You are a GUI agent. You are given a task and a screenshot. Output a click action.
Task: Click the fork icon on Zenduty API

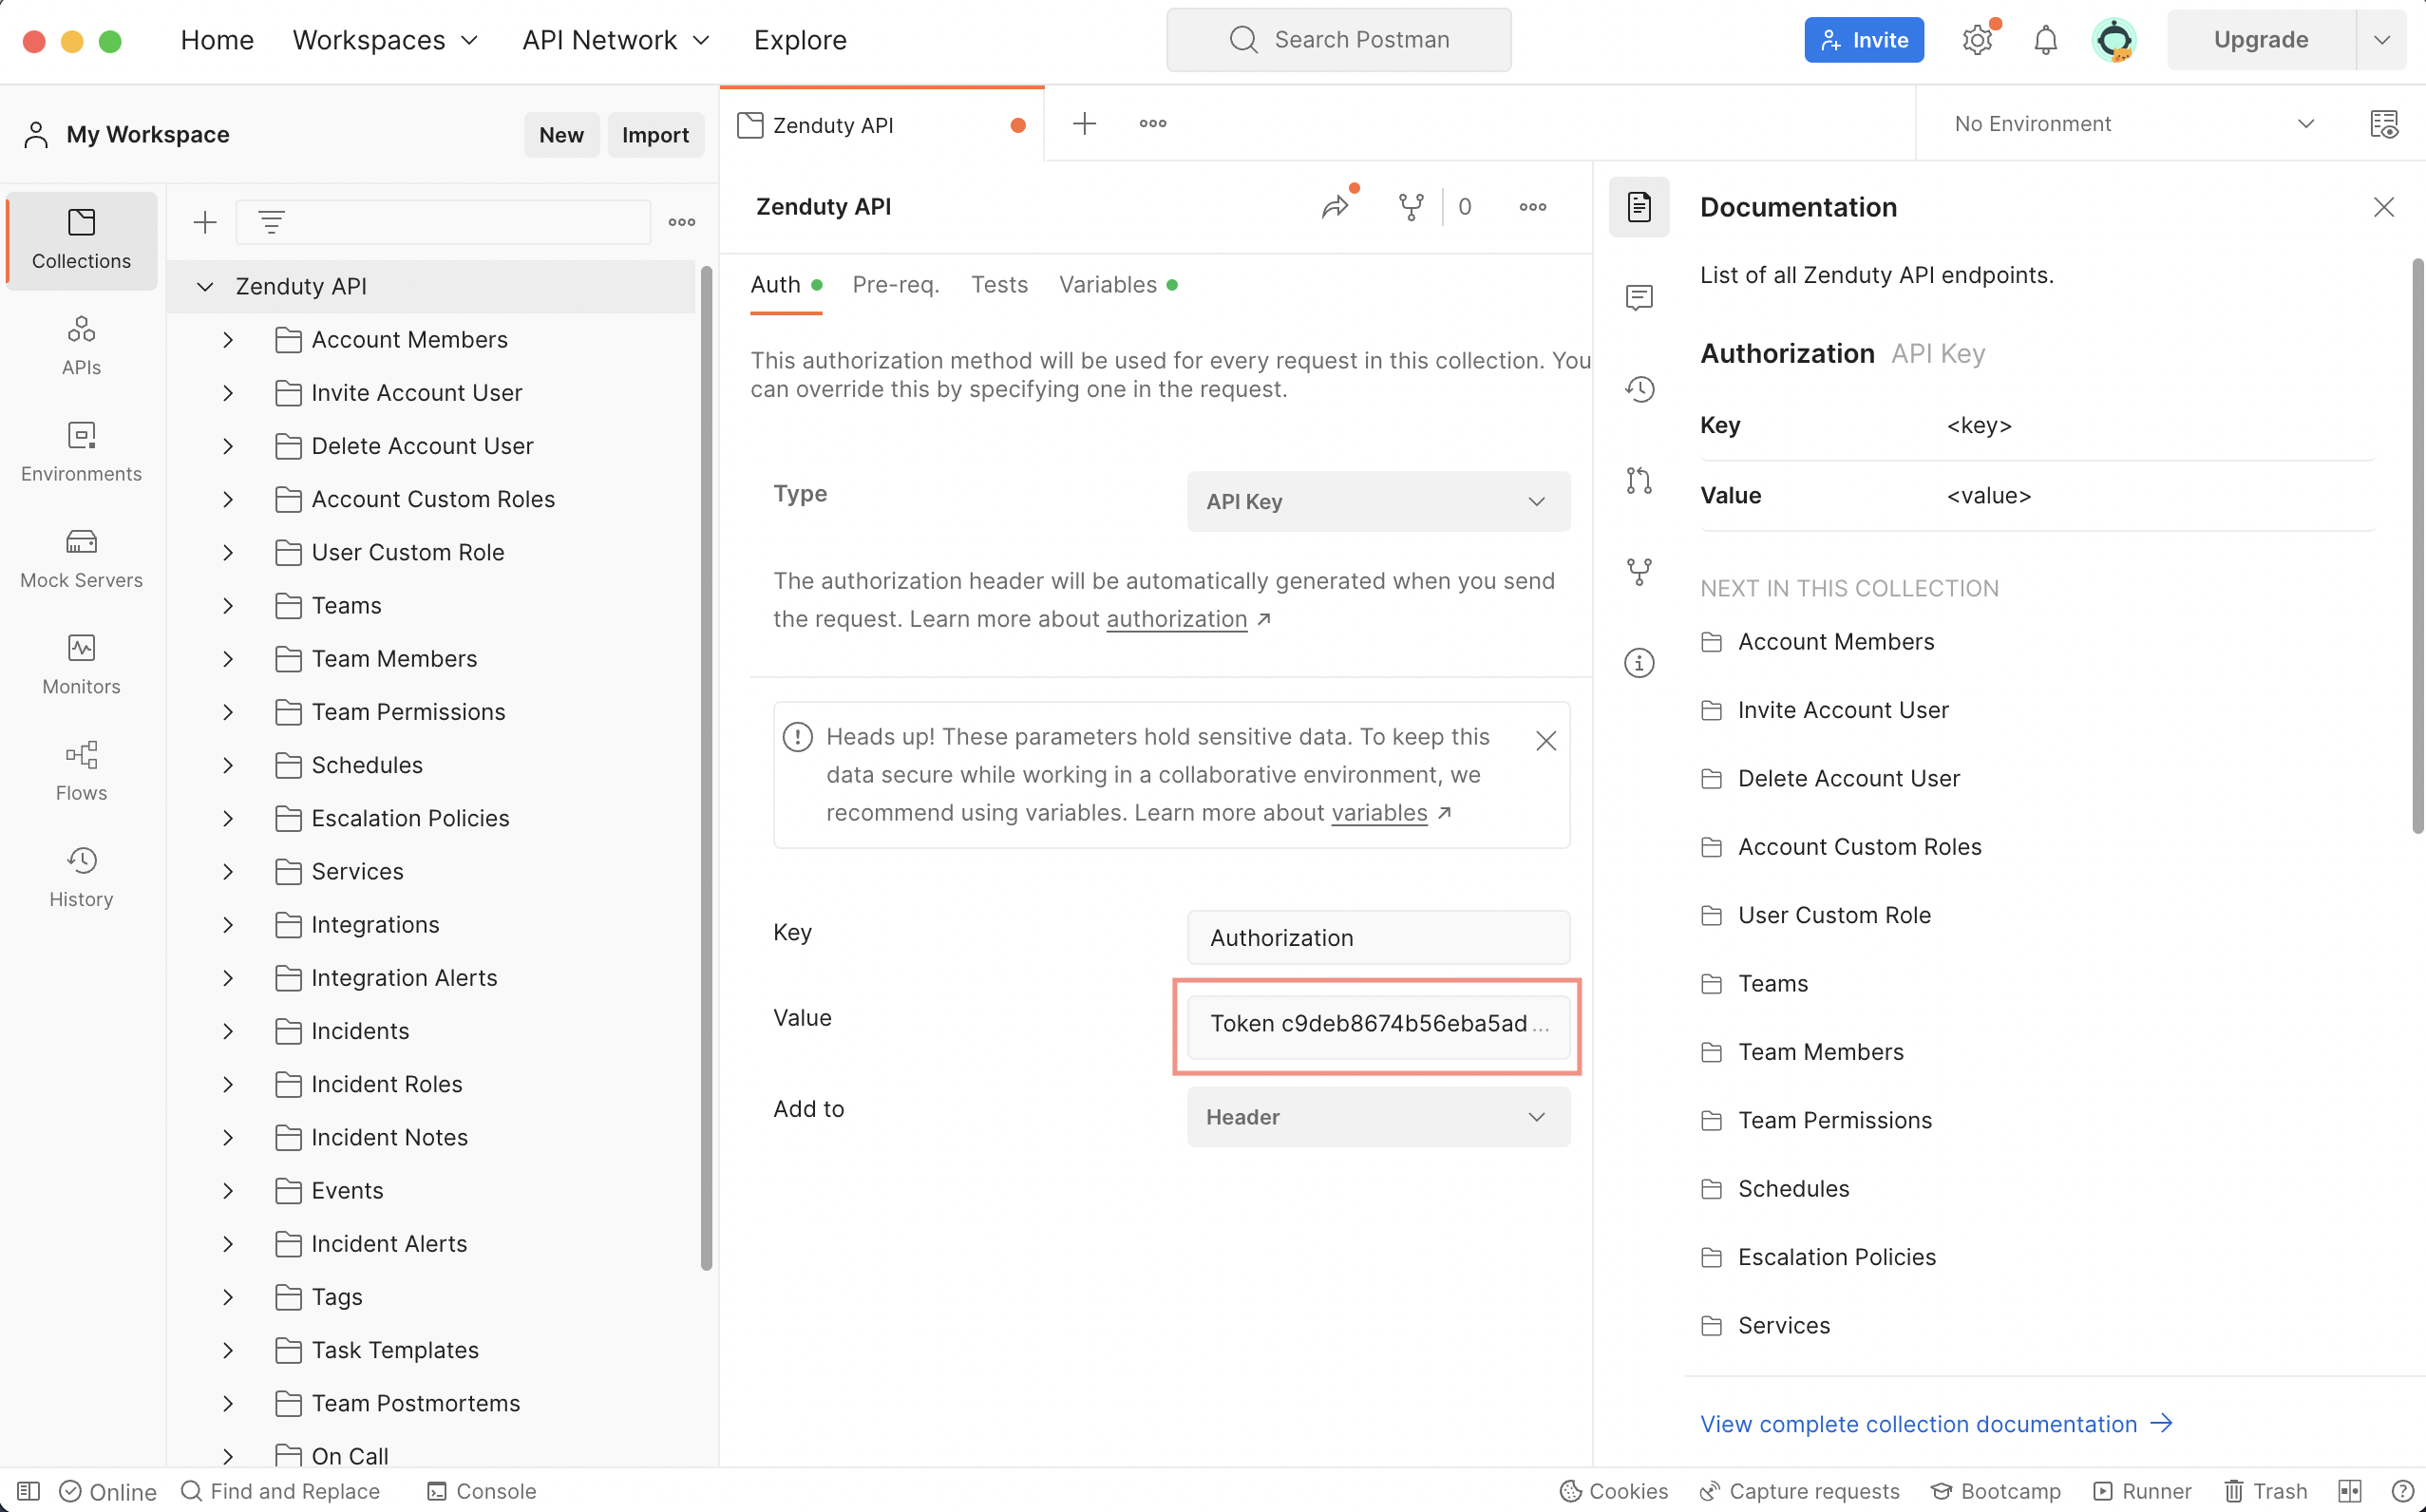[1412, 205]
